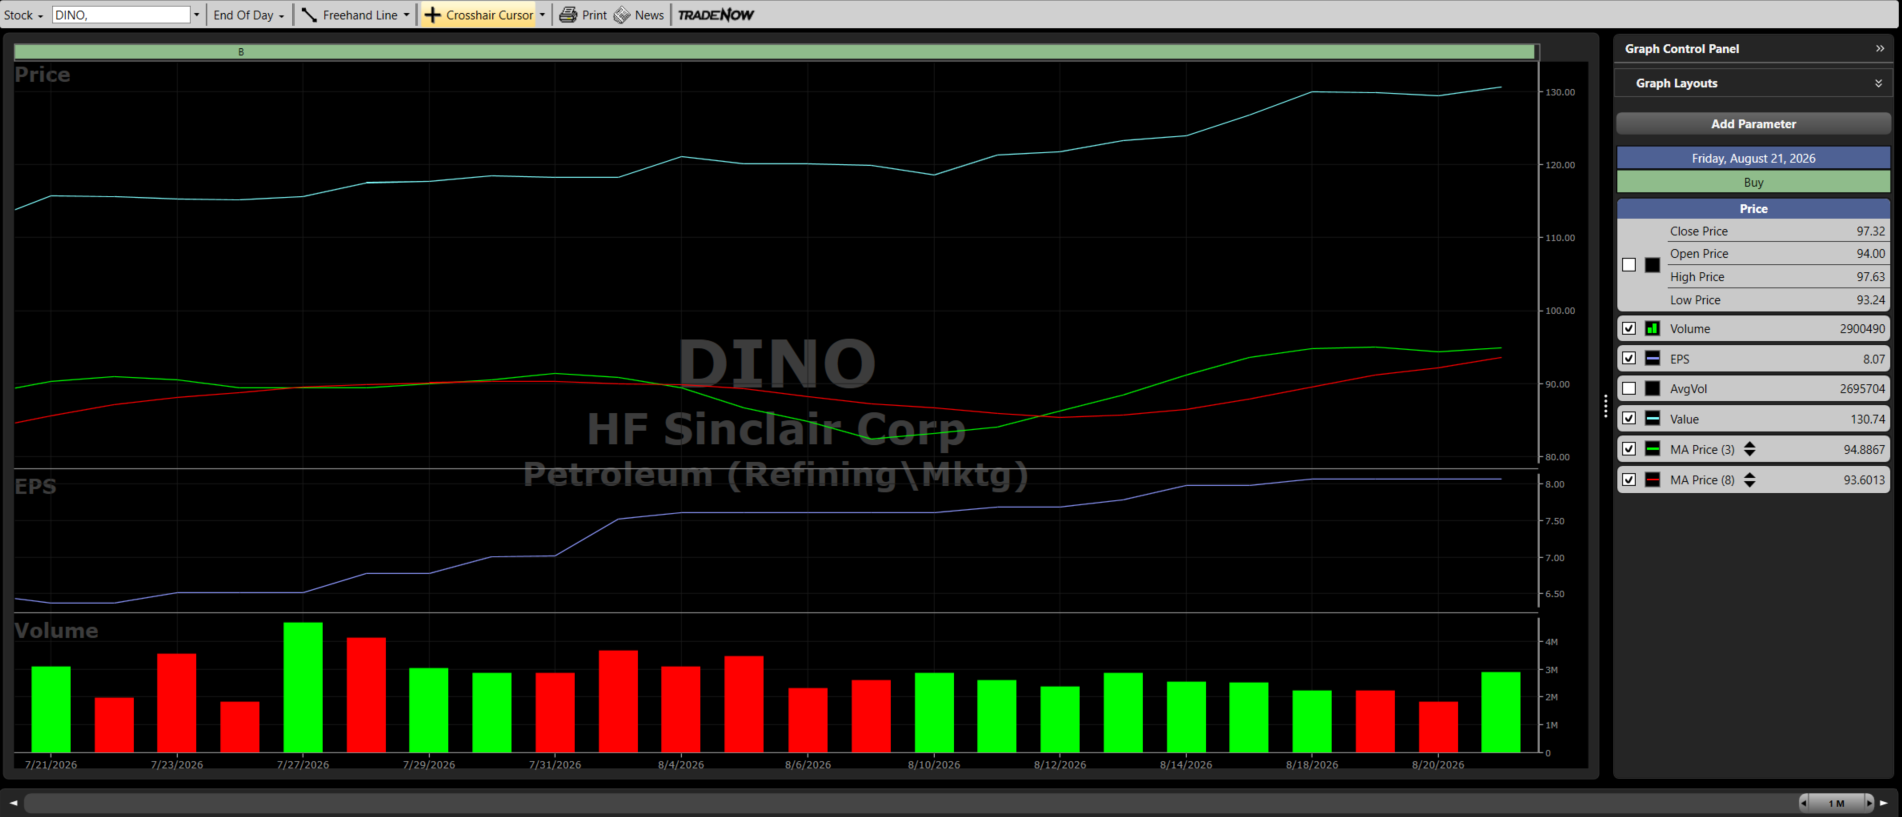Click the green Buy signal bar
The width and height of the screenshot is (1902, 817).
pos(1753,182)
